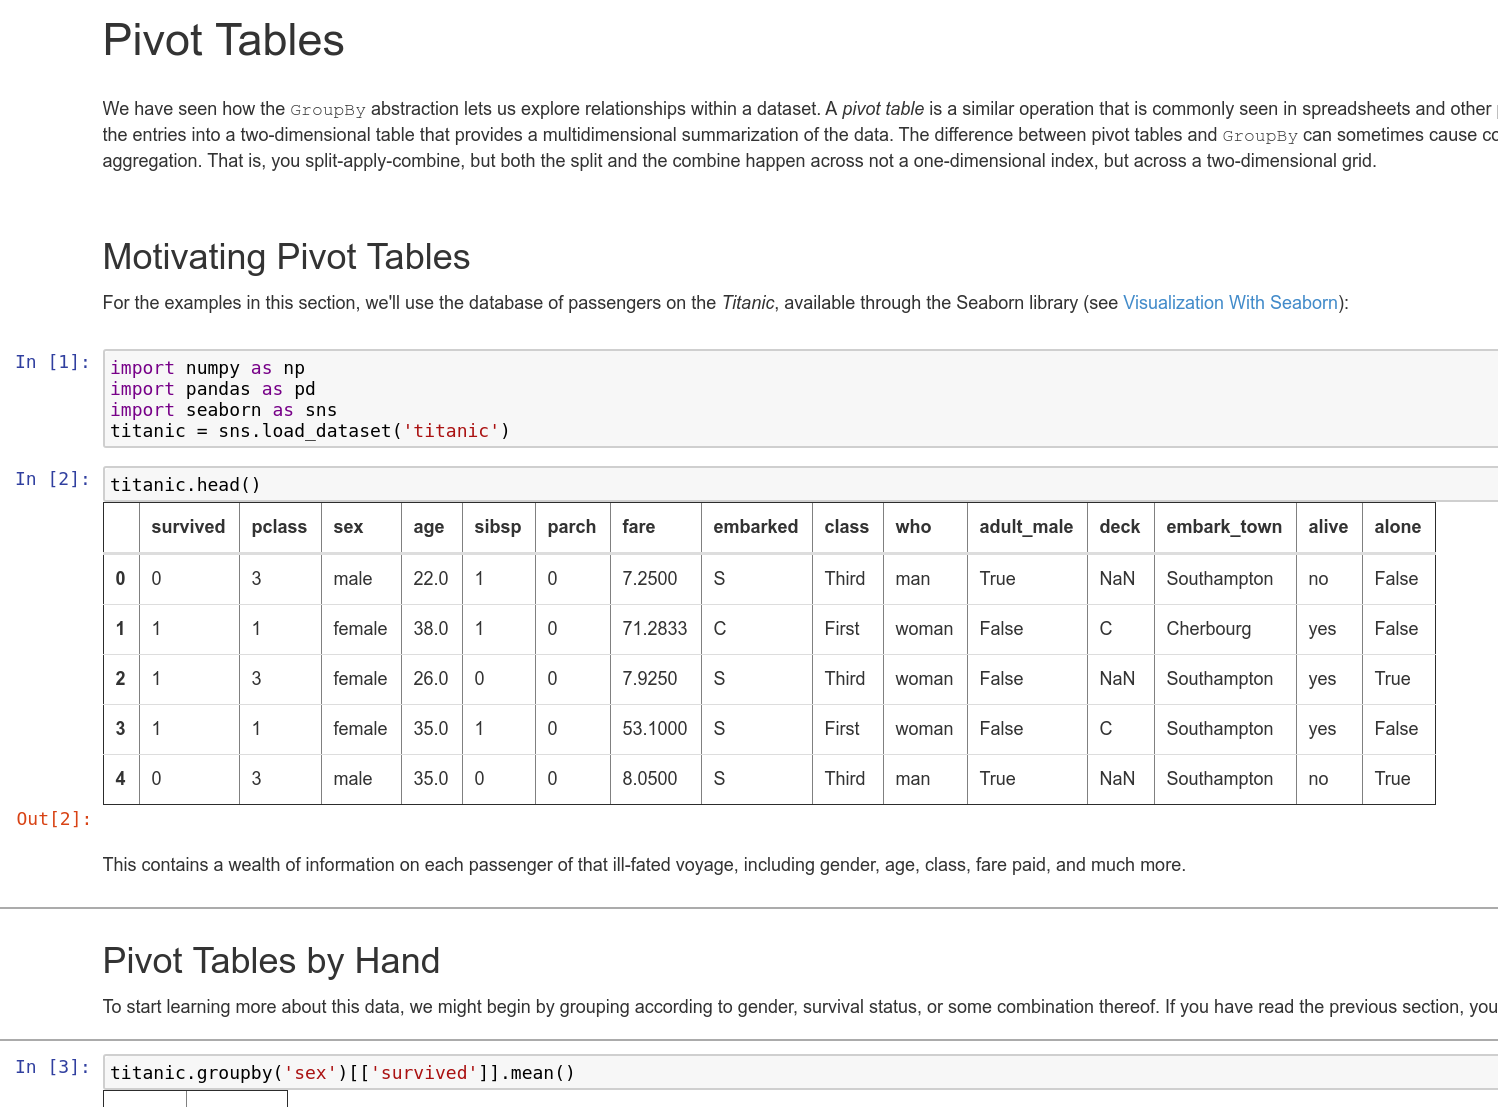Select the fare value 71.2833
The image size is (1498, 1107).
pos(654,629)
